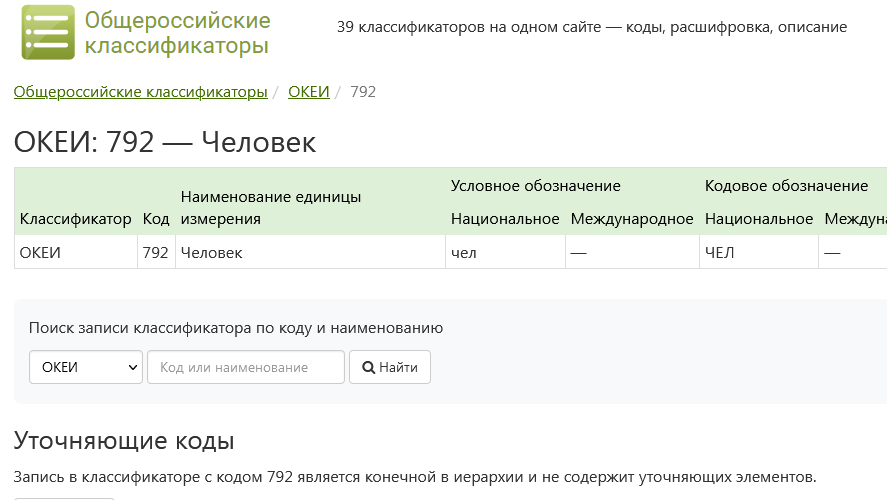Click the 'Условное обозначение' header cell
Viewport: 887px width, 500px height.
click(535, 186)
